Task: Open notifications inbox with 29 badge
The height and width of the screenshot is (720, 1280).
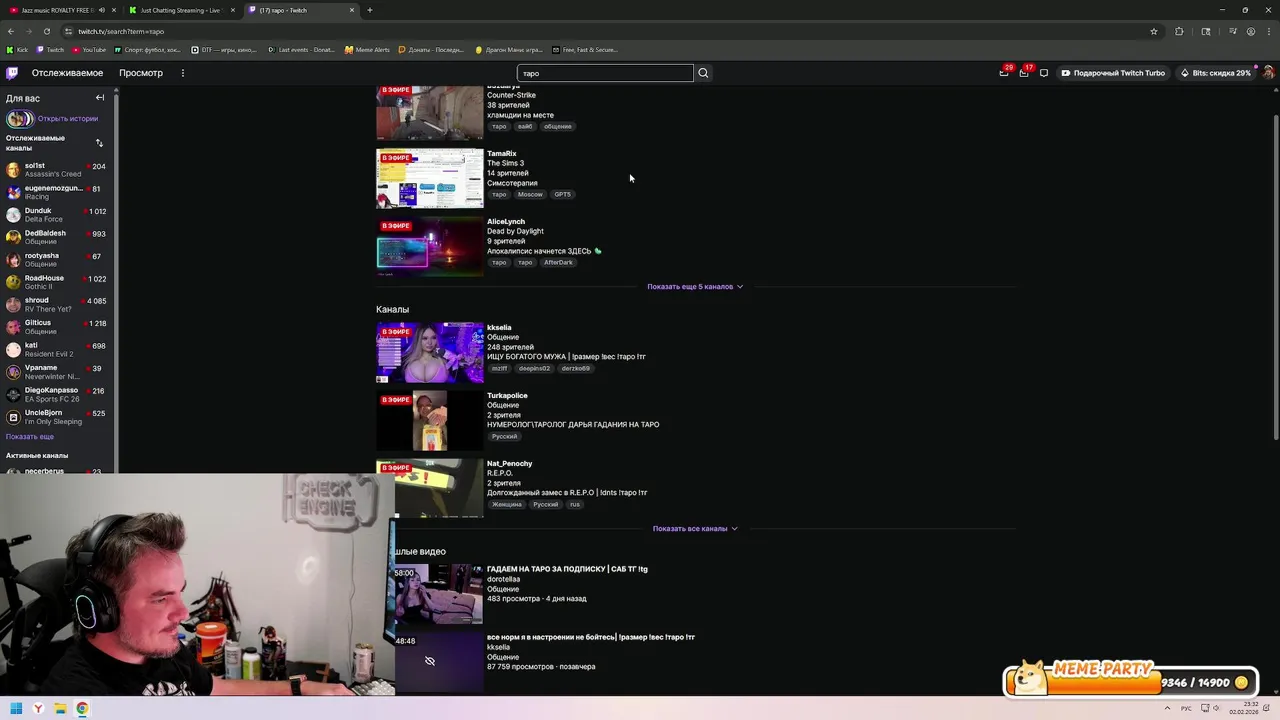Action: 1004,73
